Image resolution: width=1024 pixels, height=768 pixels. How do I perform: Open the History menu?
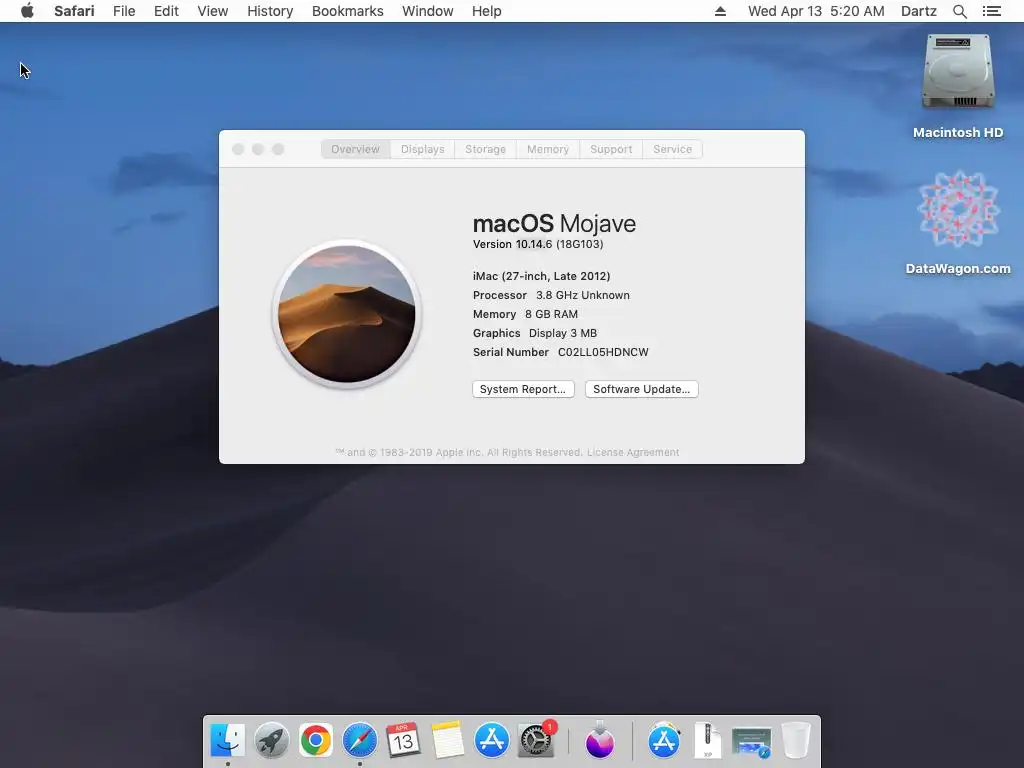click(270, 11)
